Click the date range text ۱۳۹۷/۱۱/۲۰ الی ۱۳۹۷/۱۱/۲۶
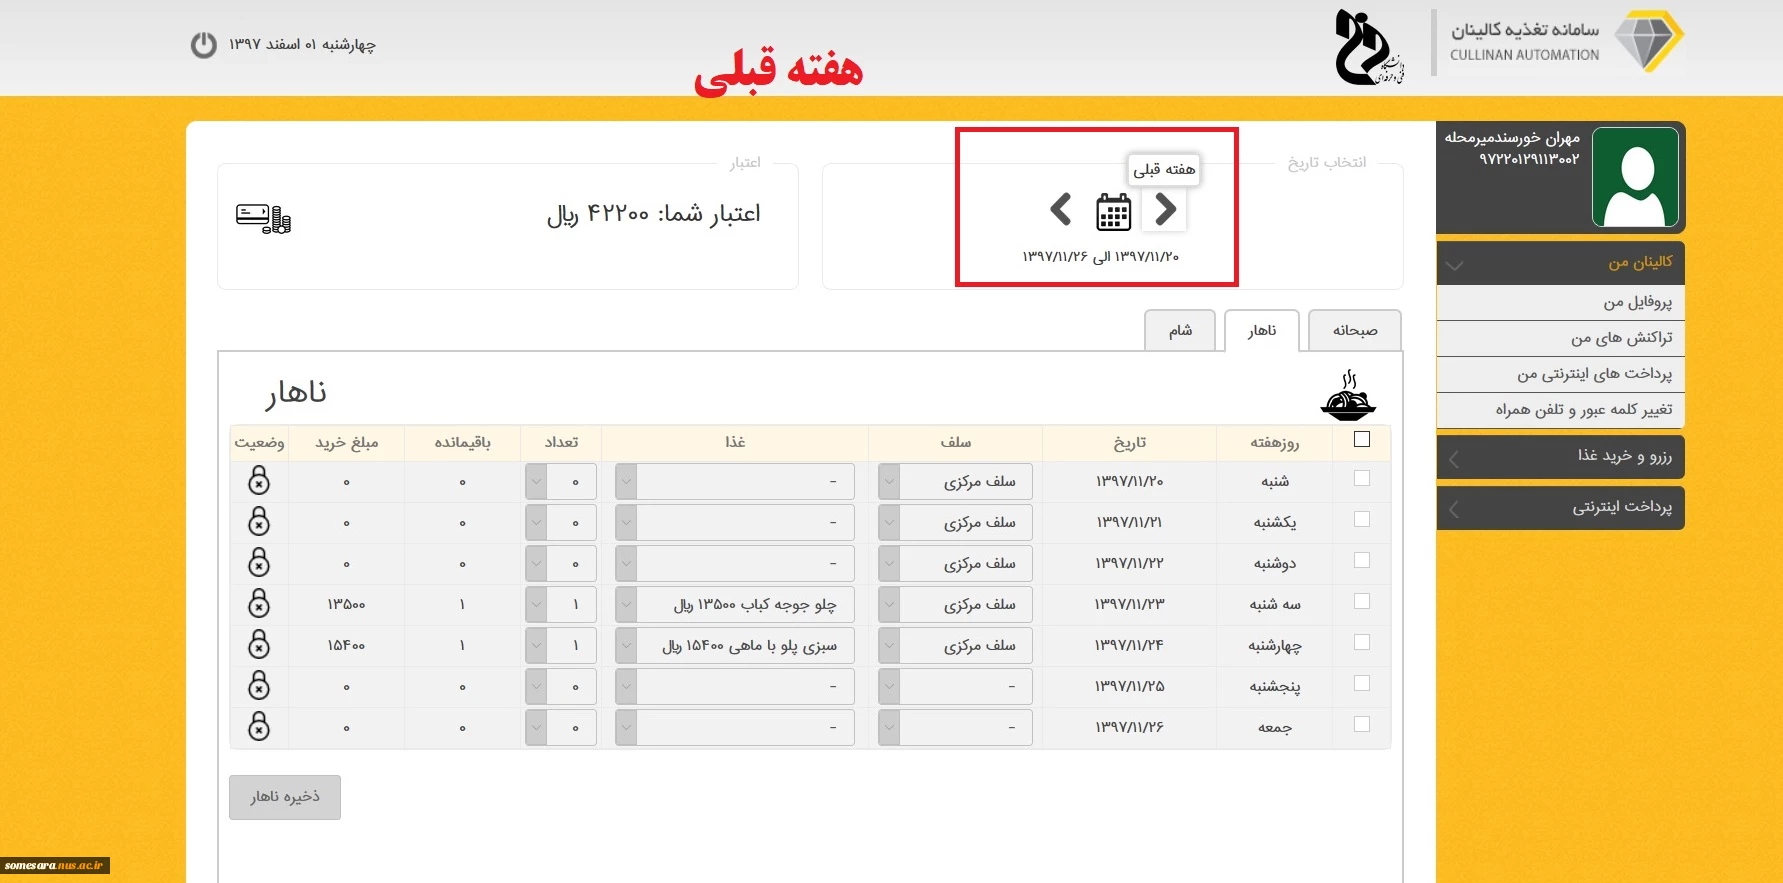The width and height of the screenshot is (1783, 883). [1100, 257]
